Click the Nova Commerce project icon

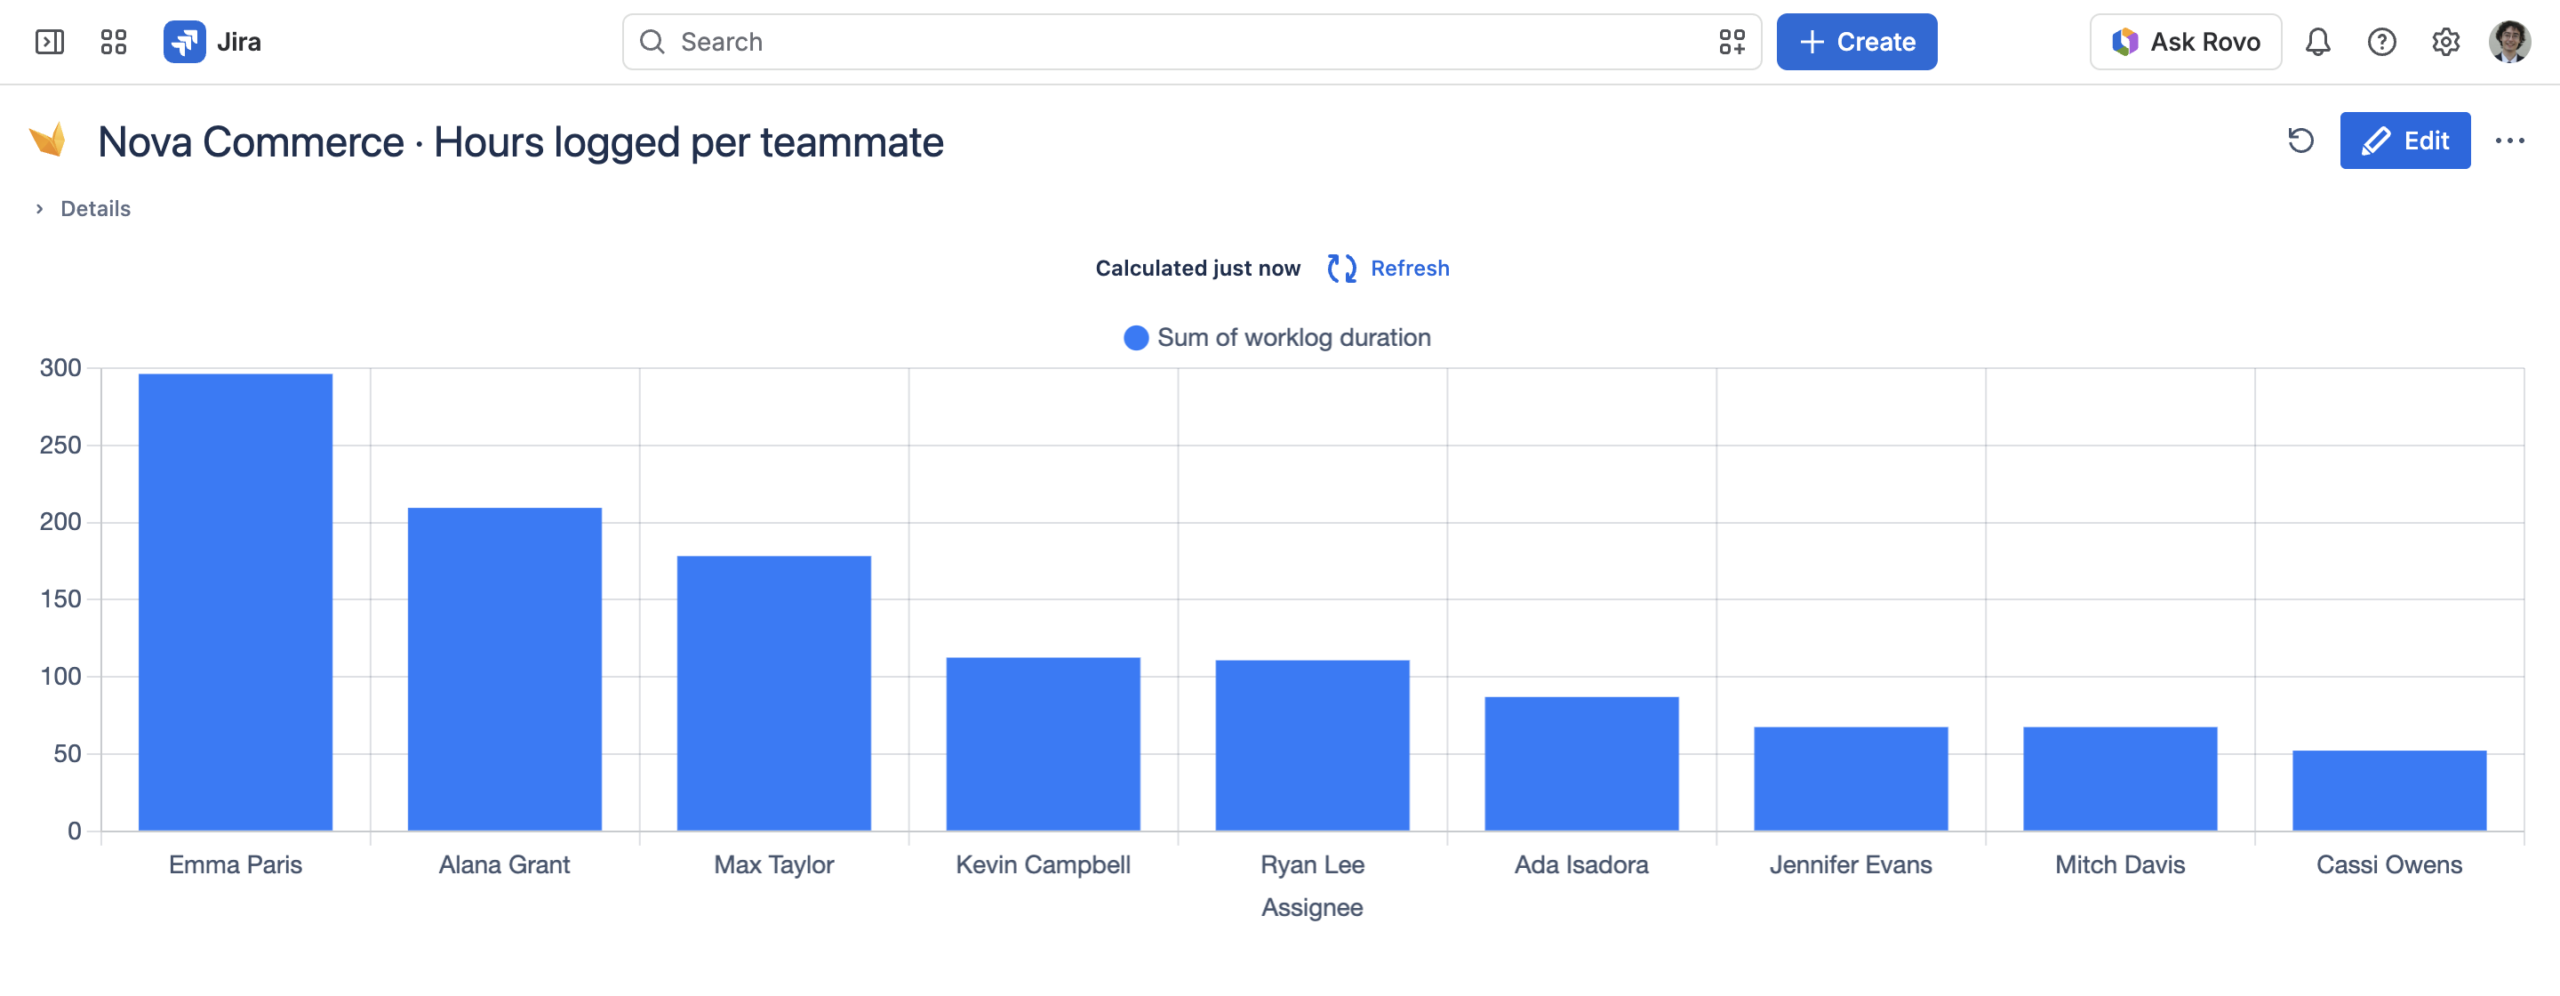tap(48, 140)
